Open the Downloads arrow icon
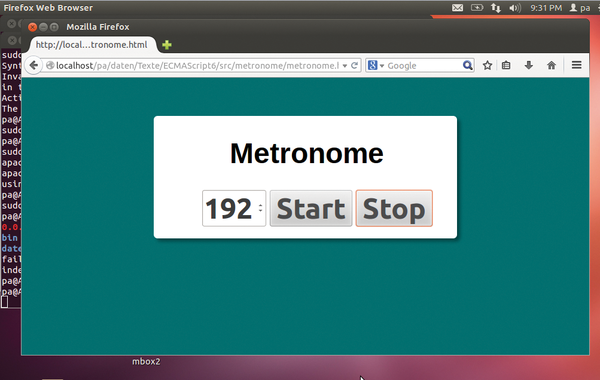The image size is (600, 380). (529, 65)
